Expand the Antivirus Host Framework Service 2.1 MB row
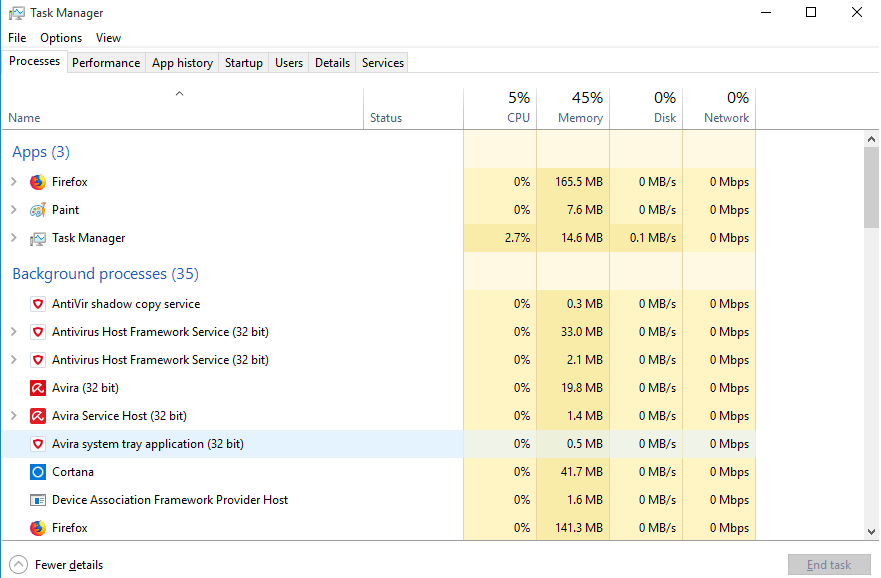The height and width of the screenshot is (578, 881). [x=14, y=359]
